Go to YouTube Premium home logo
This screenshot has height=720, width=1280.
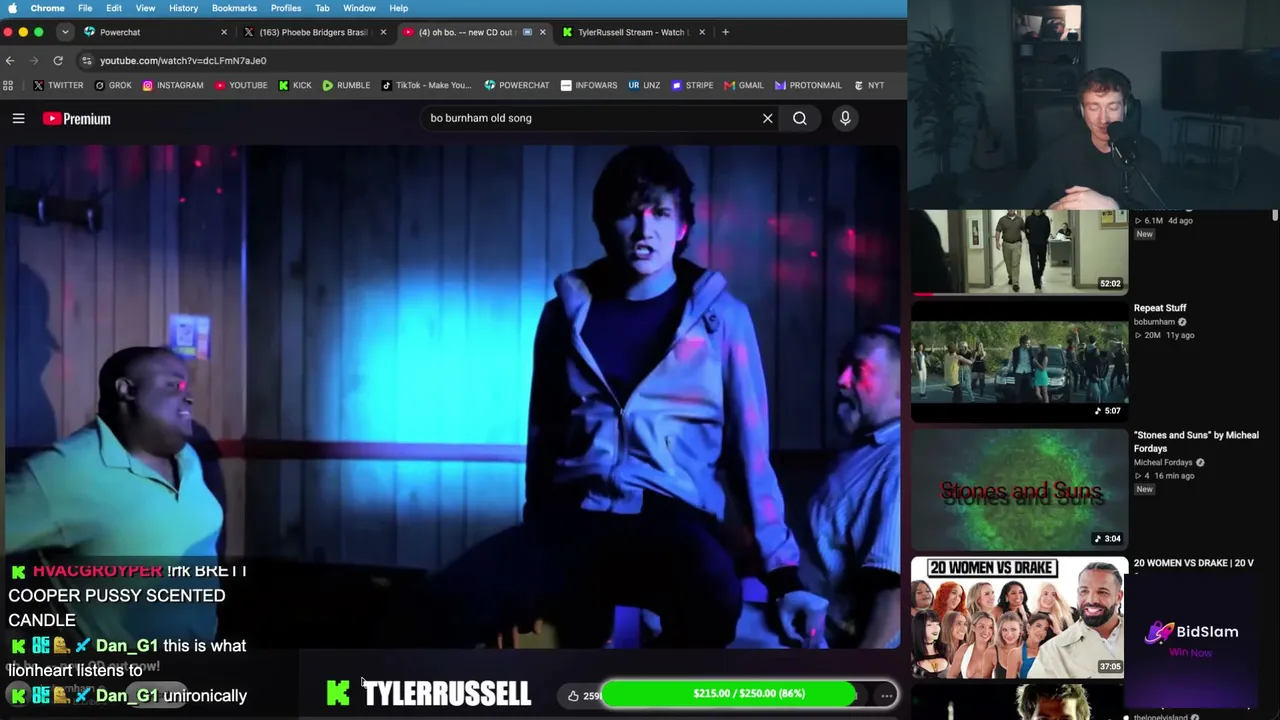(x=77, y=119)
